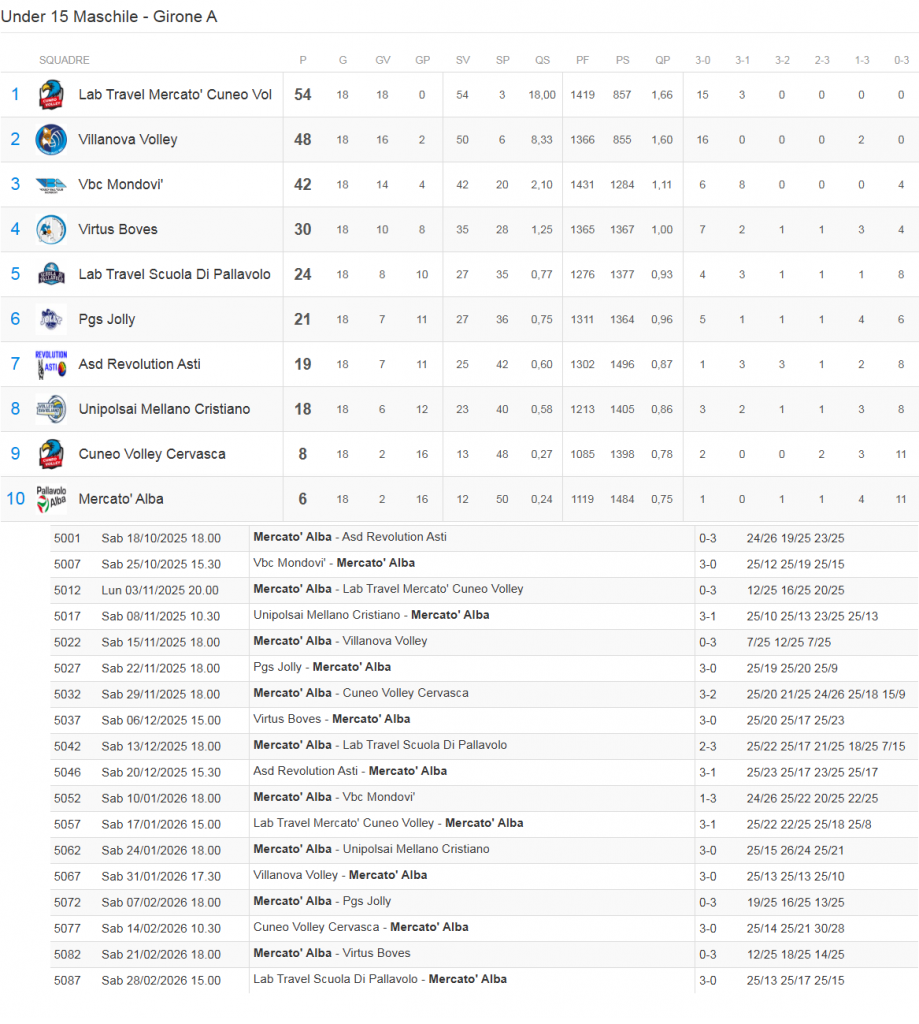Select match 5032 against Cuneo Volley Cervasca
The height and width of the screenshot is (1024, 919).
pyautogui.click(x=360, y=693)
